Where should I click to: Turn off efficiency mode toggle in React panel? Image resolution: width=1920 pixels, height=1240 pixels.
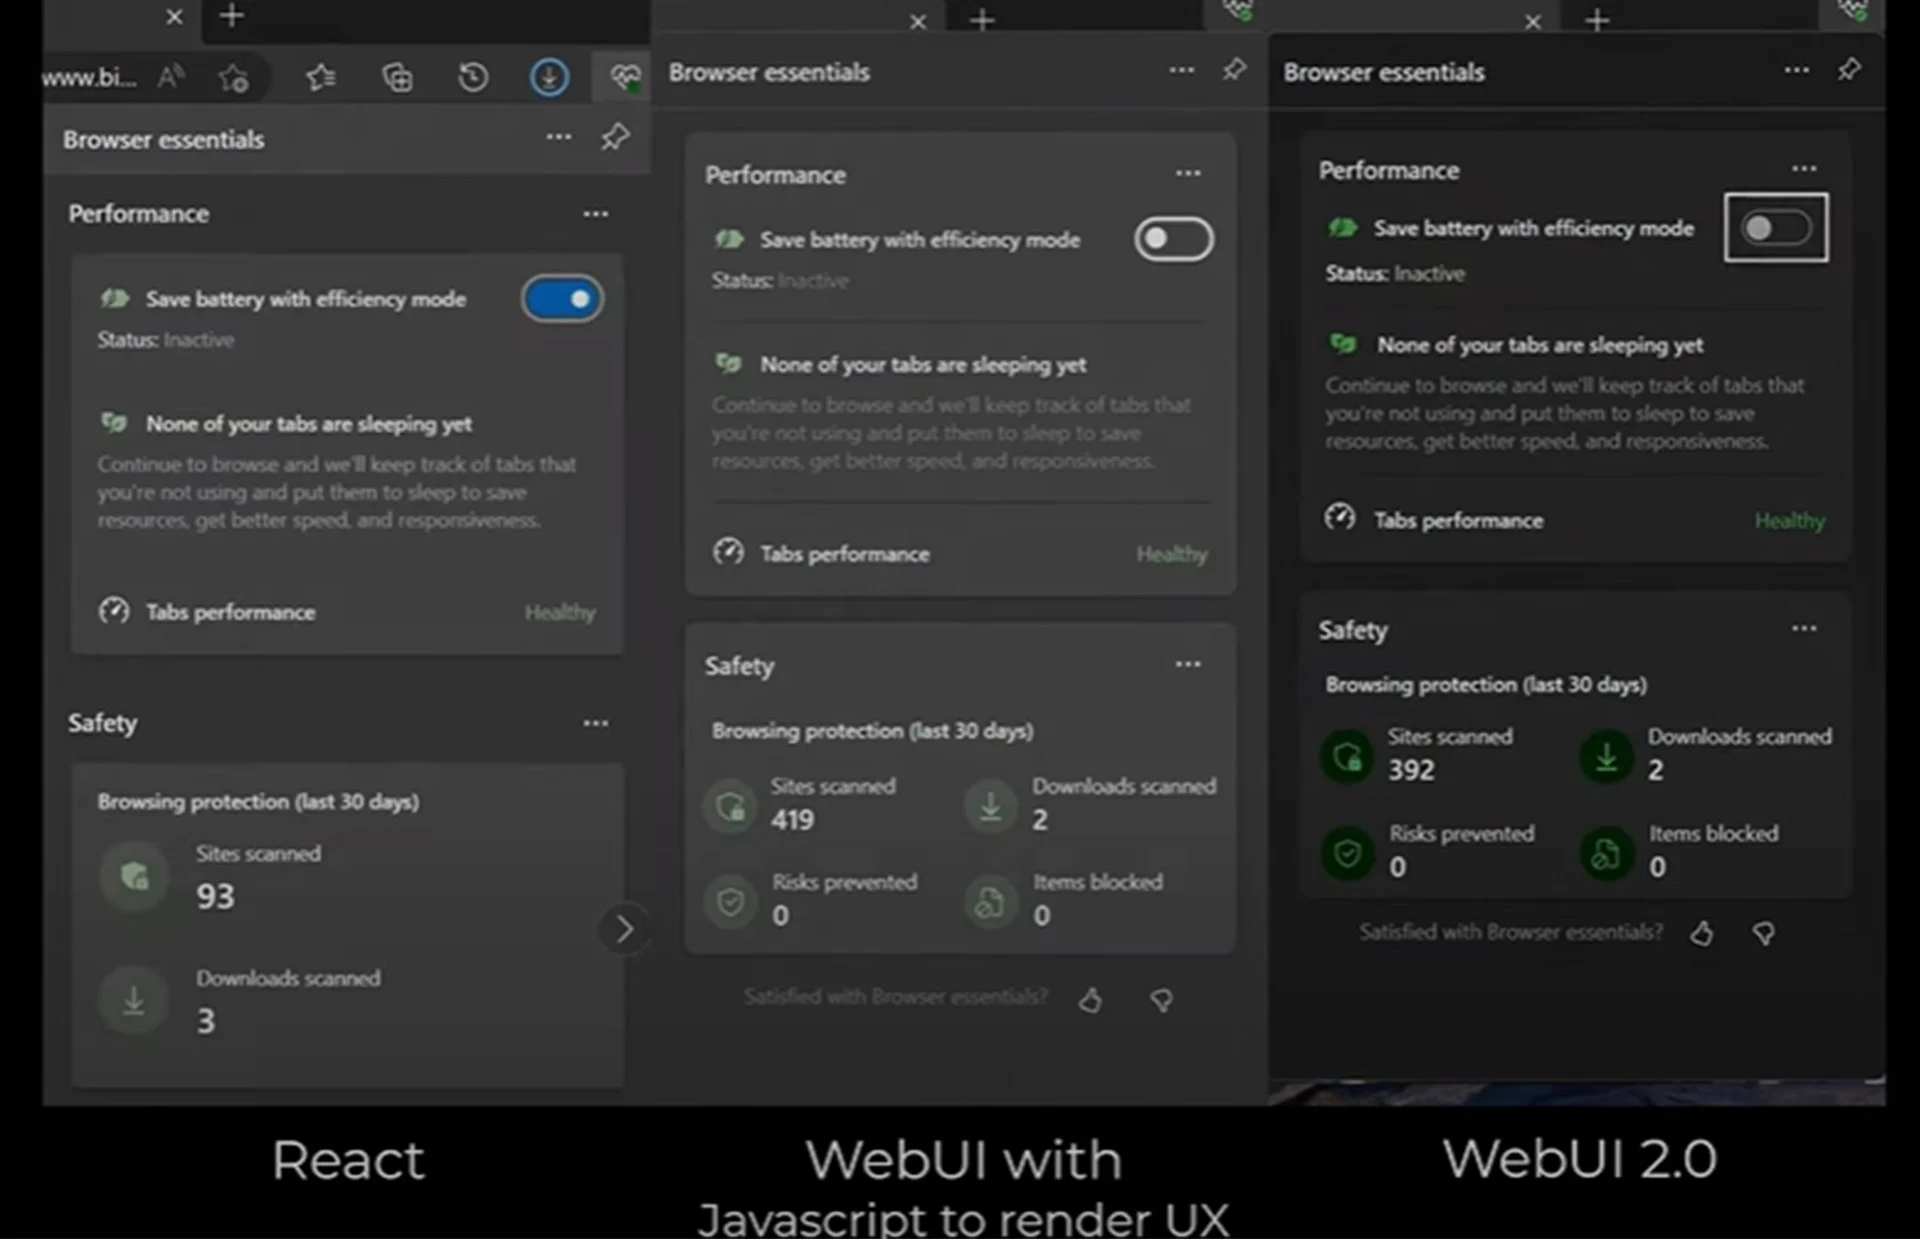tap(562, 298)
